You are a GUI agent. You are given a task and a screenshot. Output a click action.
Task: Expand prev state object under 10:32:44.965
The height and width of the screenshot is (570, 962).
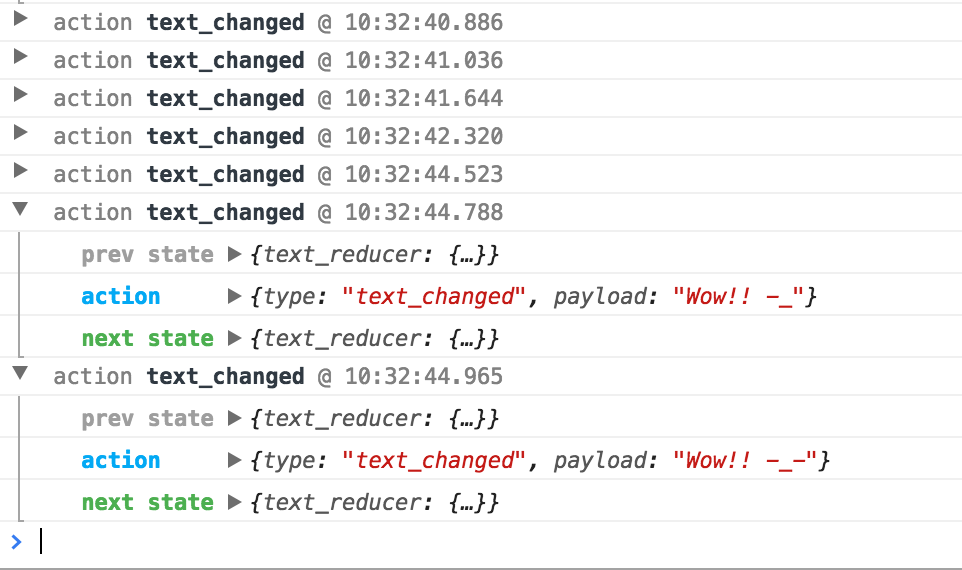point(235,419)
